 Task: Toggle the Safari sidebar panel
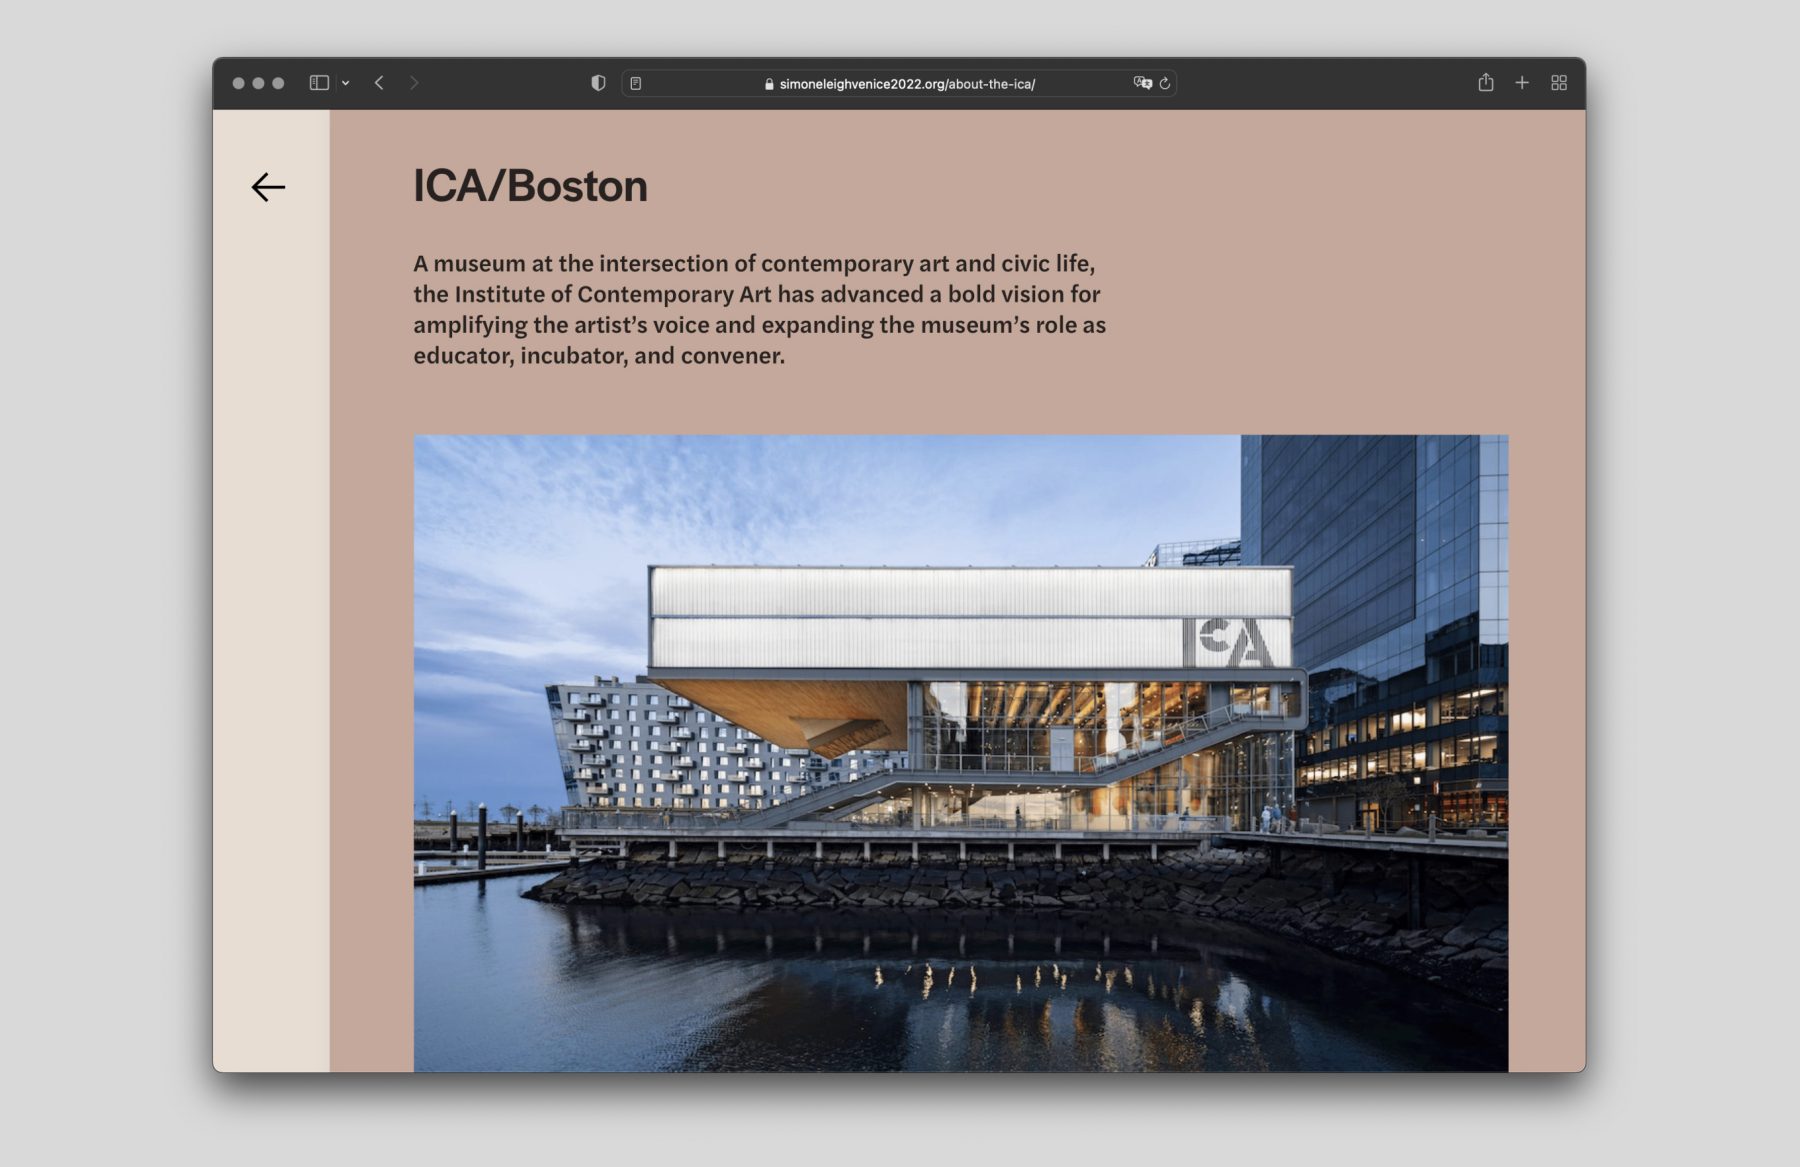tap(319, 83)
